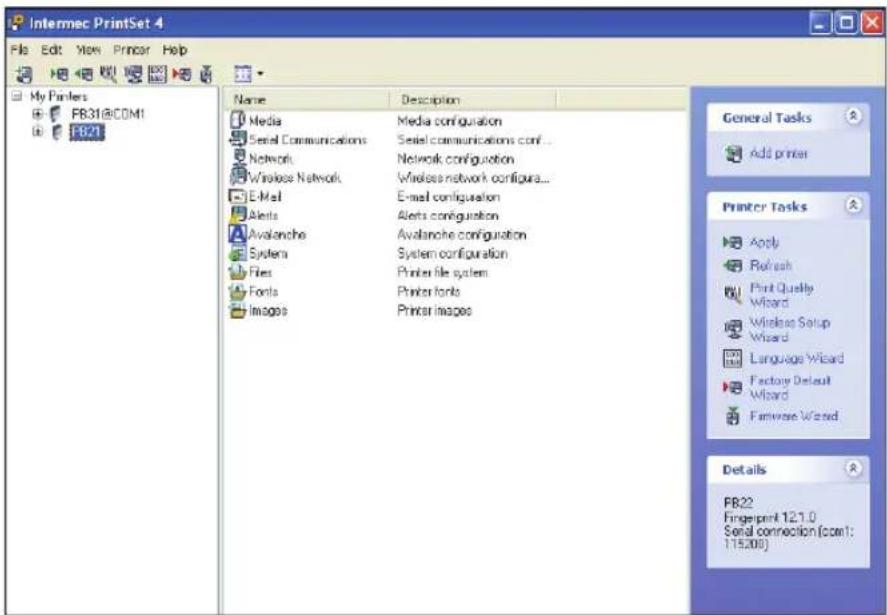Open the Printer menu
This screenshot has height=615, width=887.
(132, 50)
